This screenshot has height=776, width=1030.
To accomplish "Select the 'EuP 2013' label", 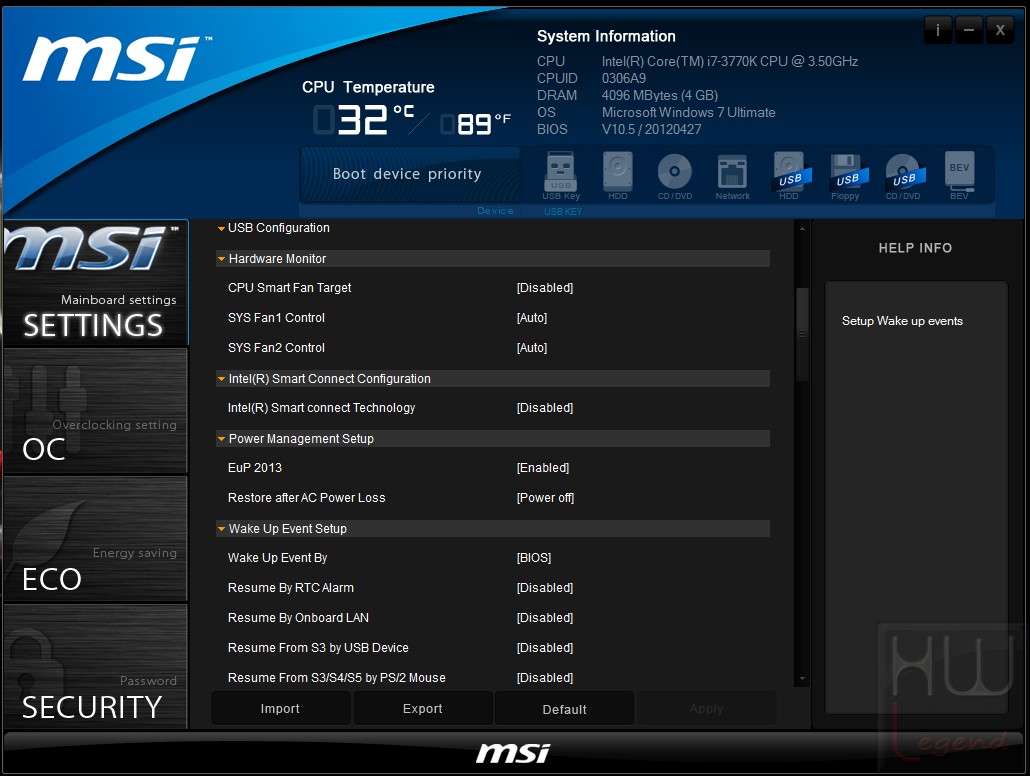I will [255, 468].
